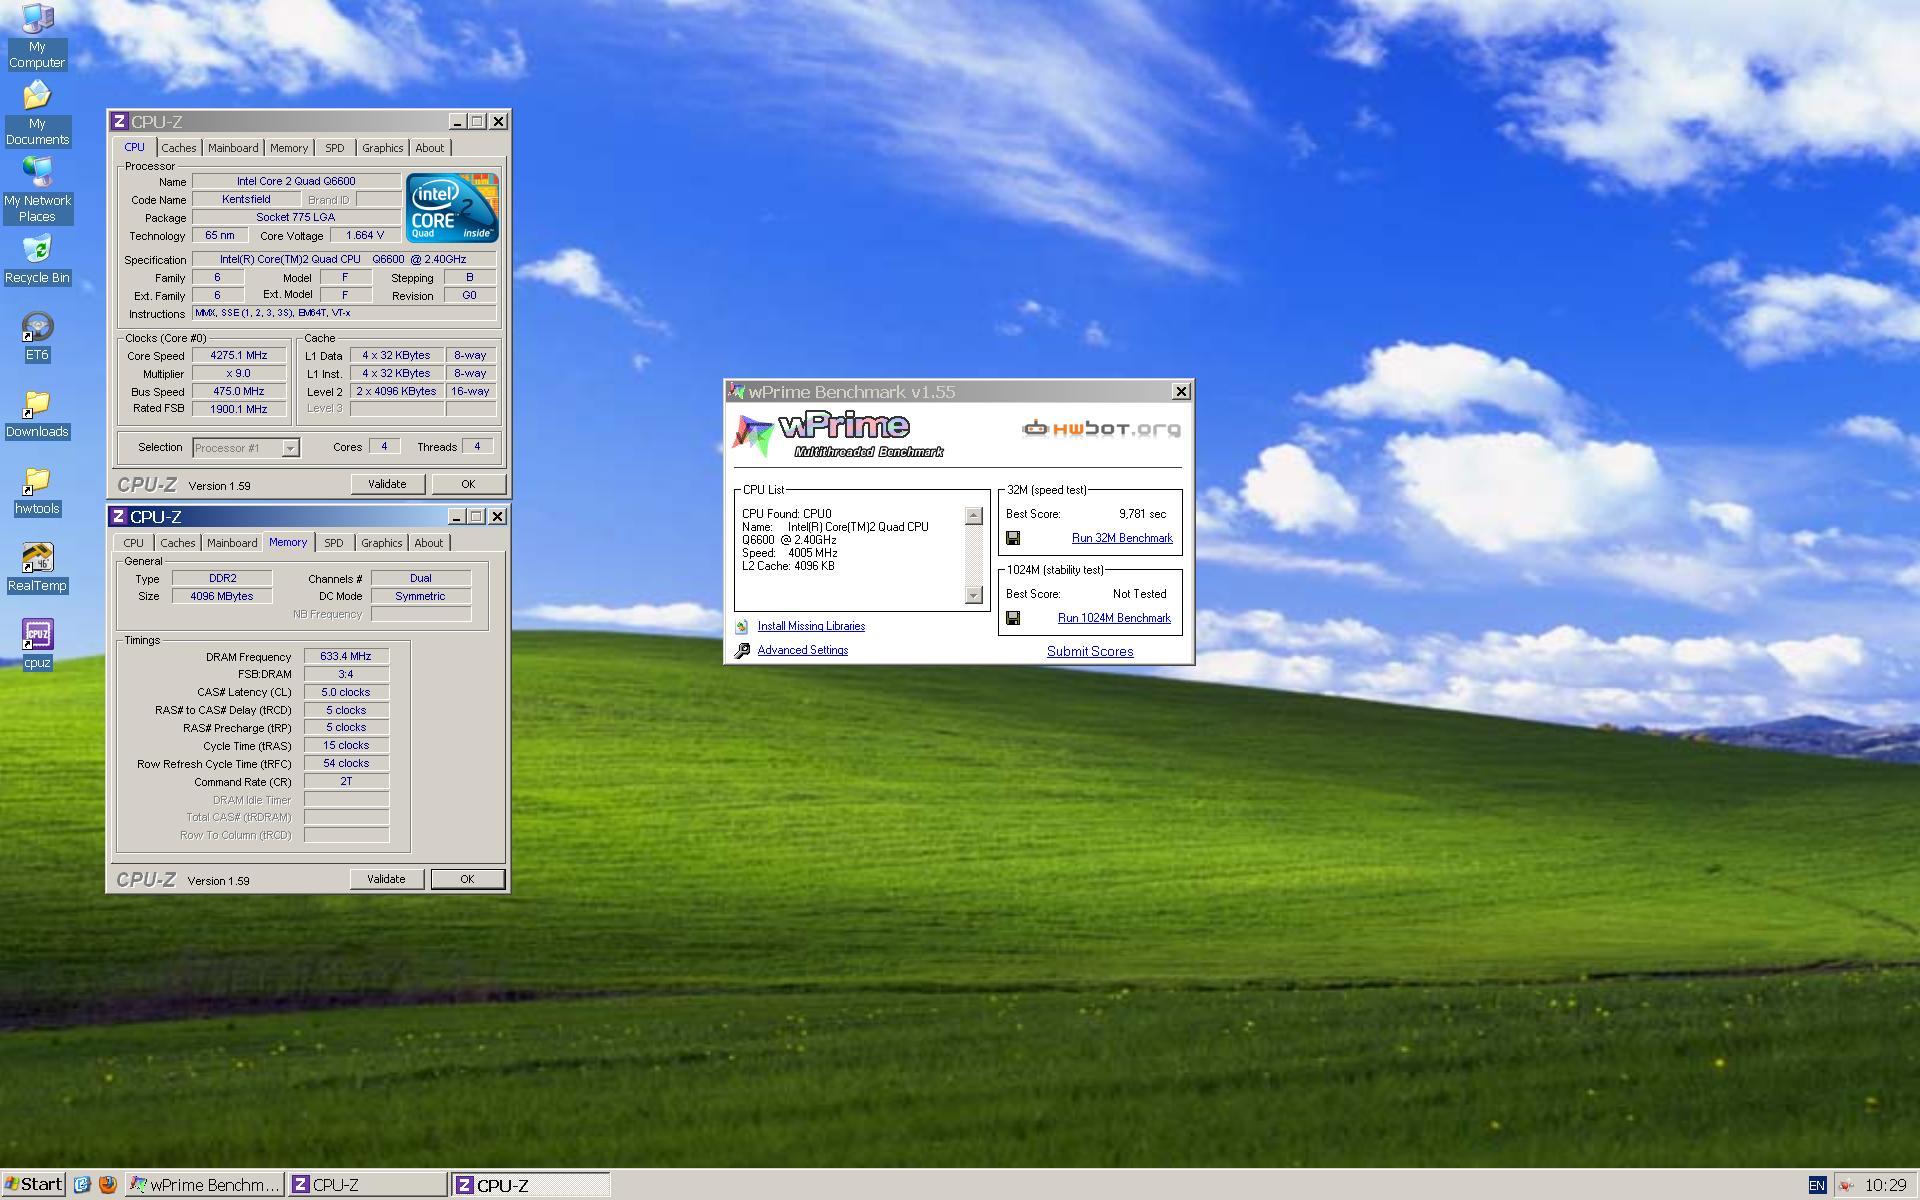This screenshot has height=1200, width=1920.
Task: Run the 32M Benchmark link
Action: pos(1122,538)
